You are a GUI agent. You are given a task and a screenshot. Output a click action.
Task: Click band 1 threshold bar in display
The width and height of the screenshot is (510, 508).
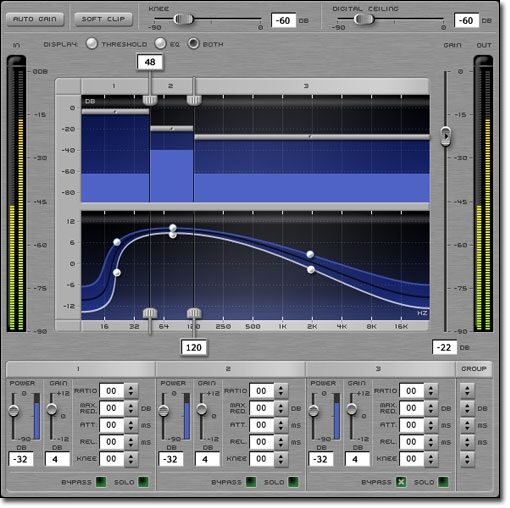[115, 112]
